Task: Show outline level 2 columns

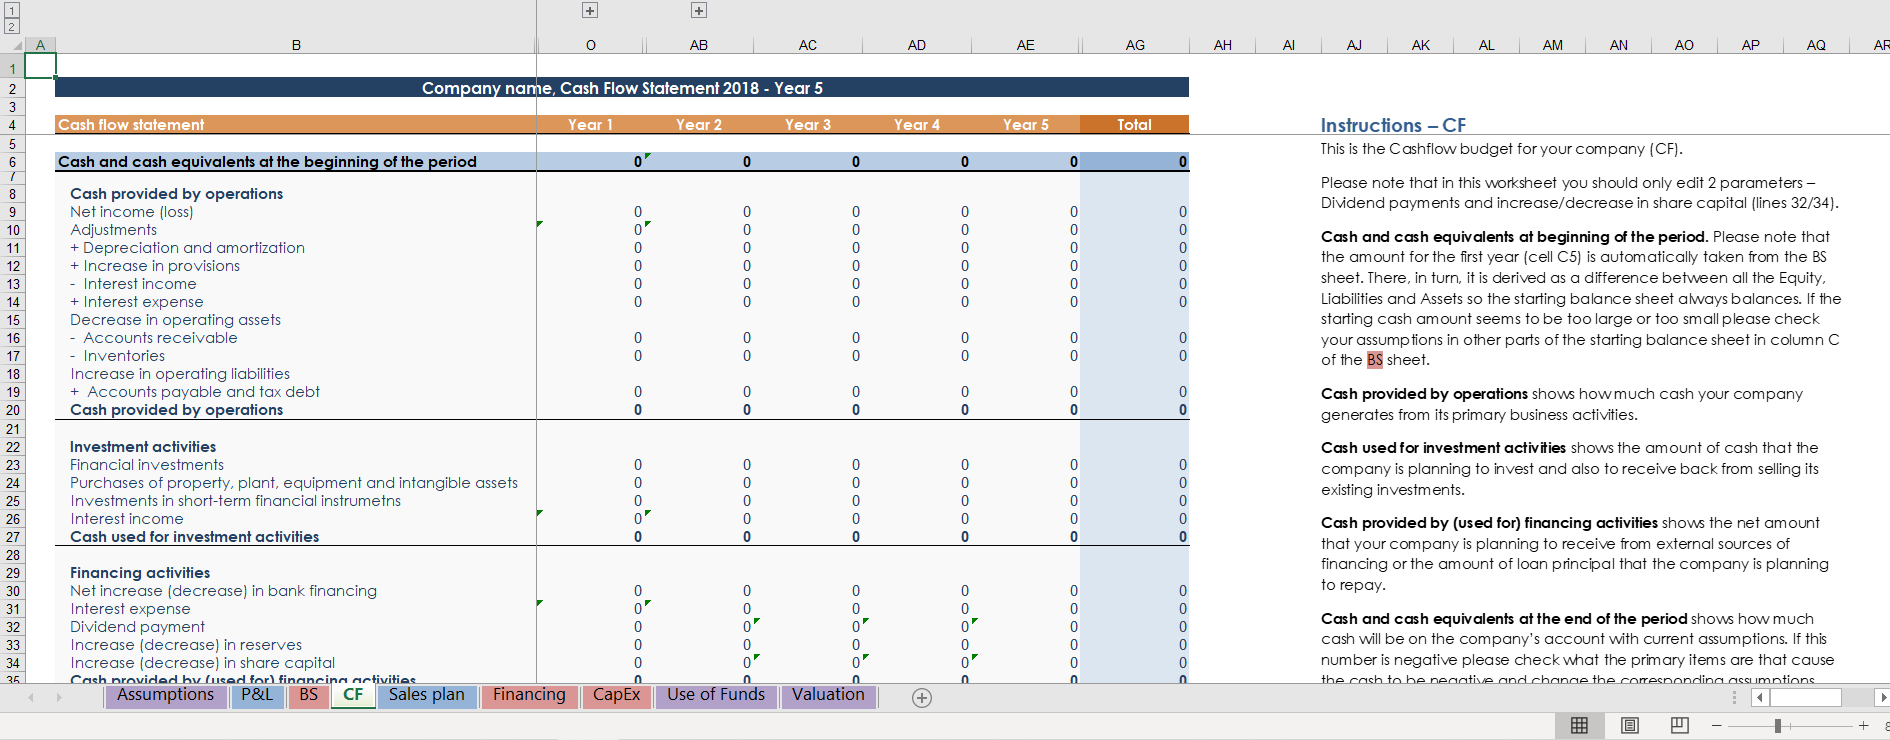Action: tap(12, 27)
